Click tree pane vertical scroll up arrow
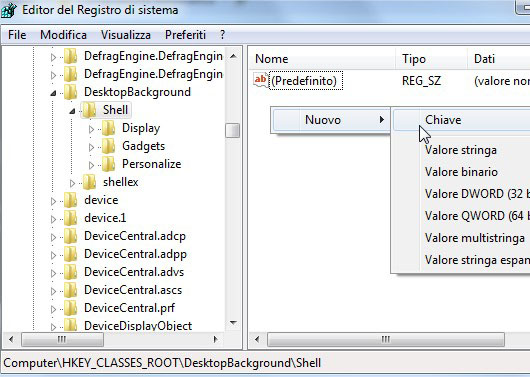 pyautogui.click(x=233, y=56)
